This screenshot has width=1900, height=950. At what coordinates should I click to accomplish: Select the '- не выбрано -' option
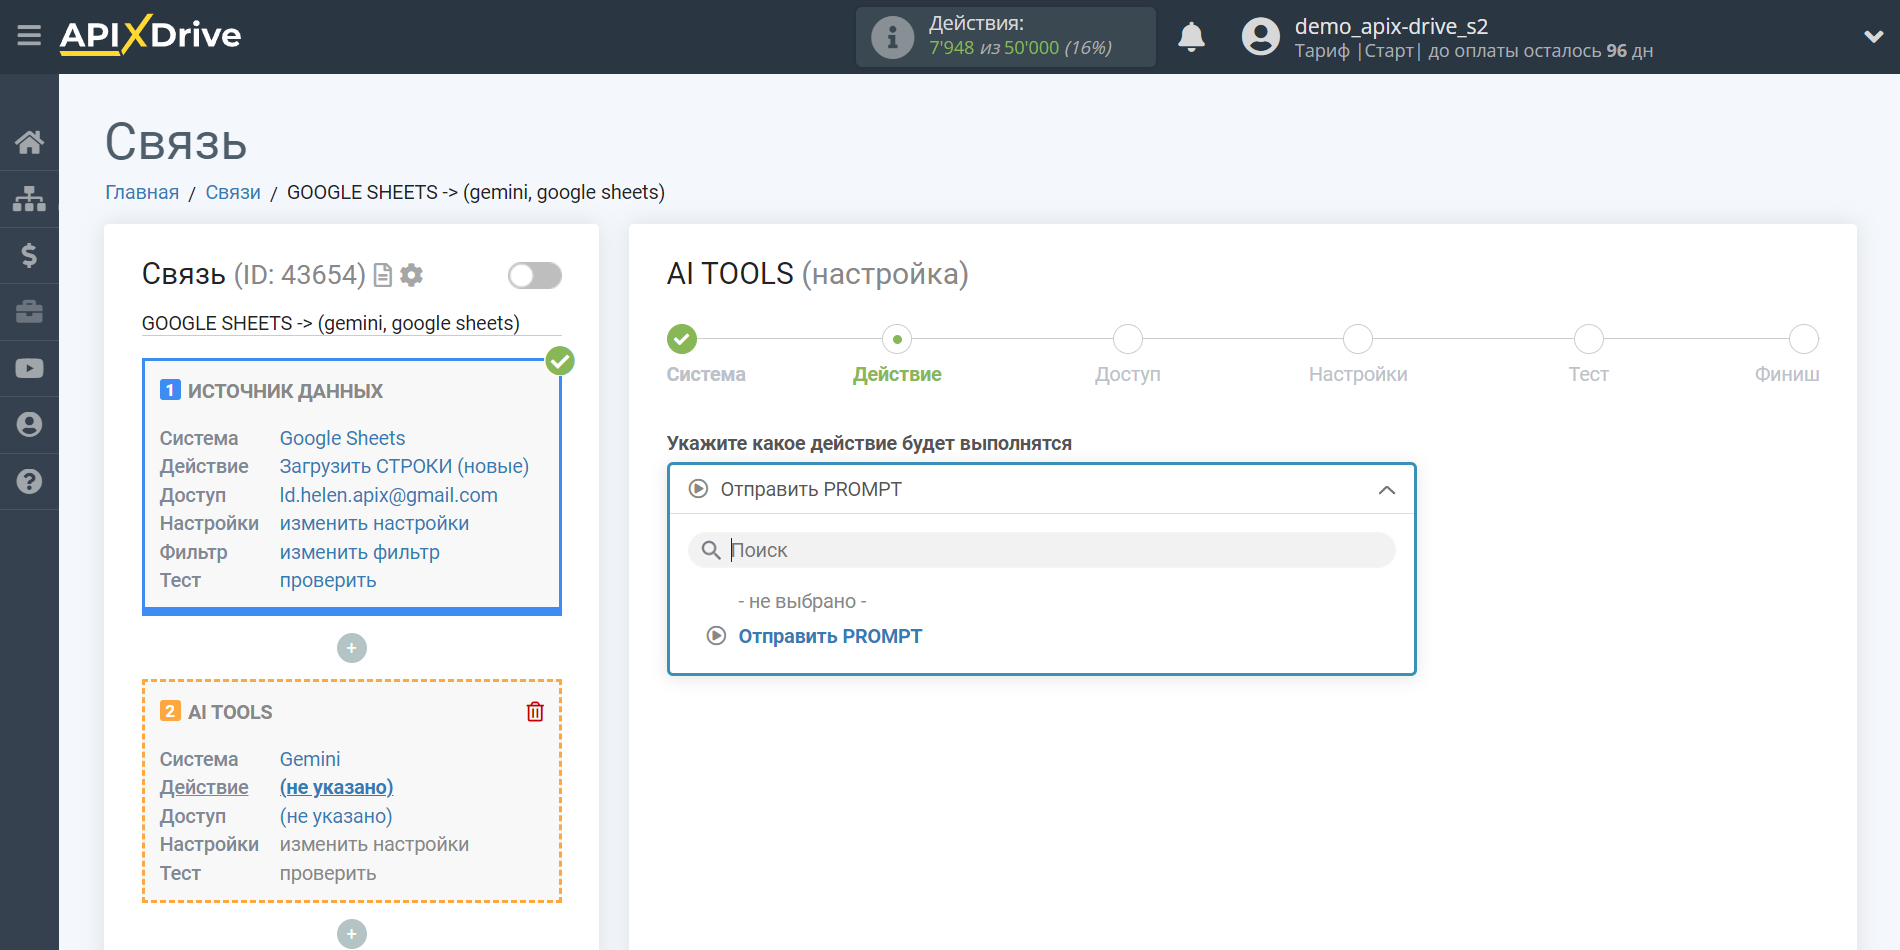(802, 601)
